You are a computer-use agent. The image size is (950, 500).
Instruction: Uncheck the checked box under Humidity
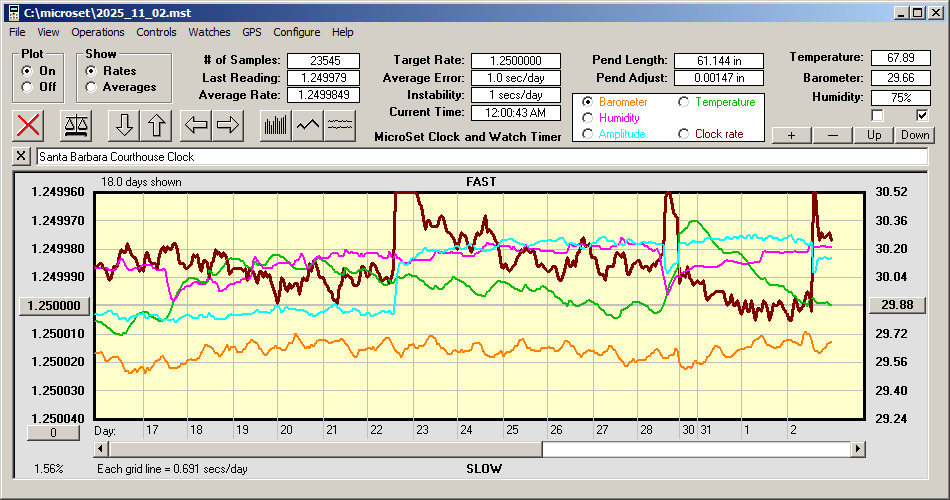[922, 116]
